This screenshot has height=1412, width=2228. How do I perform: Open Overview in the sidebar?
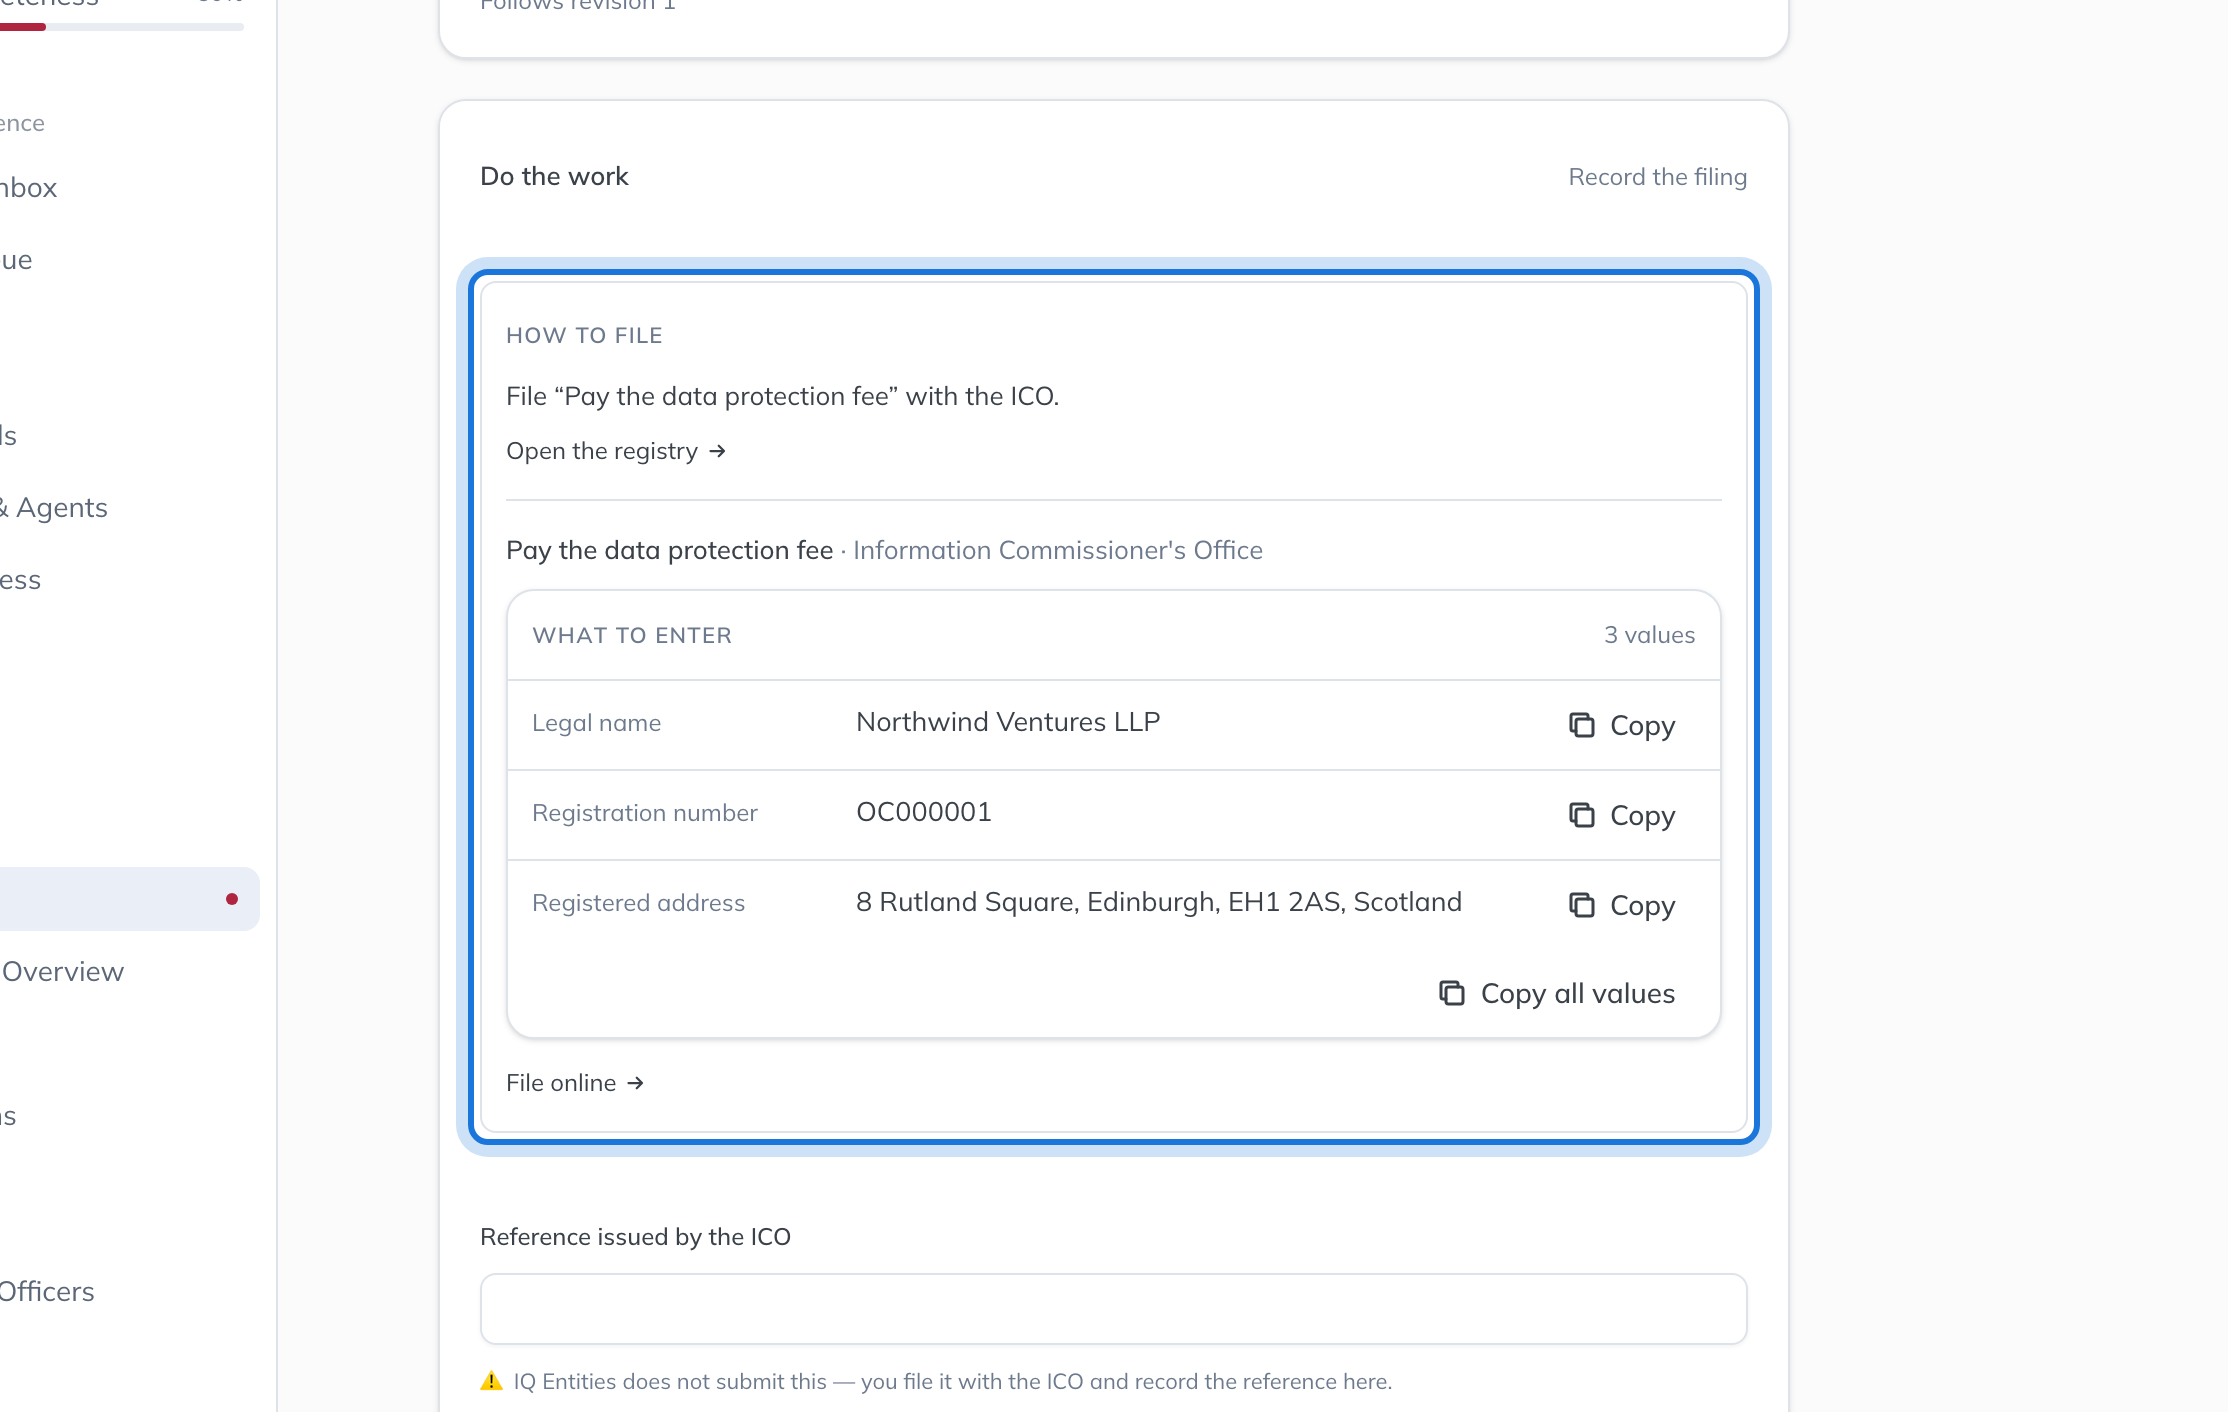pos(63,971)
